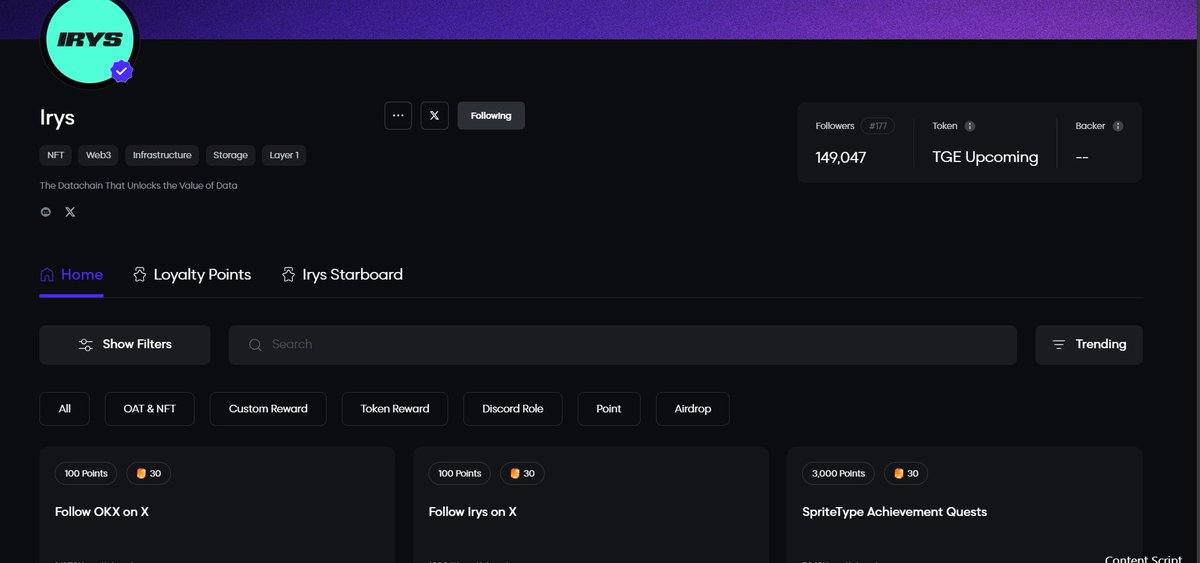
Task: Click the Irys logo avatar
Action: [x=90, y=39]
